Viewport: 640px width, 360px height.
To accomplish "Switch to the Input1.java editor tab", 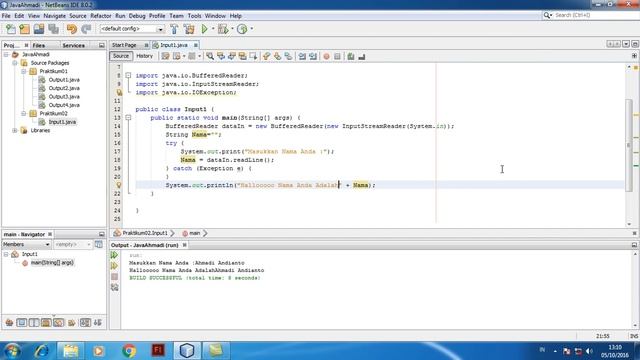I will click(174, 45).
